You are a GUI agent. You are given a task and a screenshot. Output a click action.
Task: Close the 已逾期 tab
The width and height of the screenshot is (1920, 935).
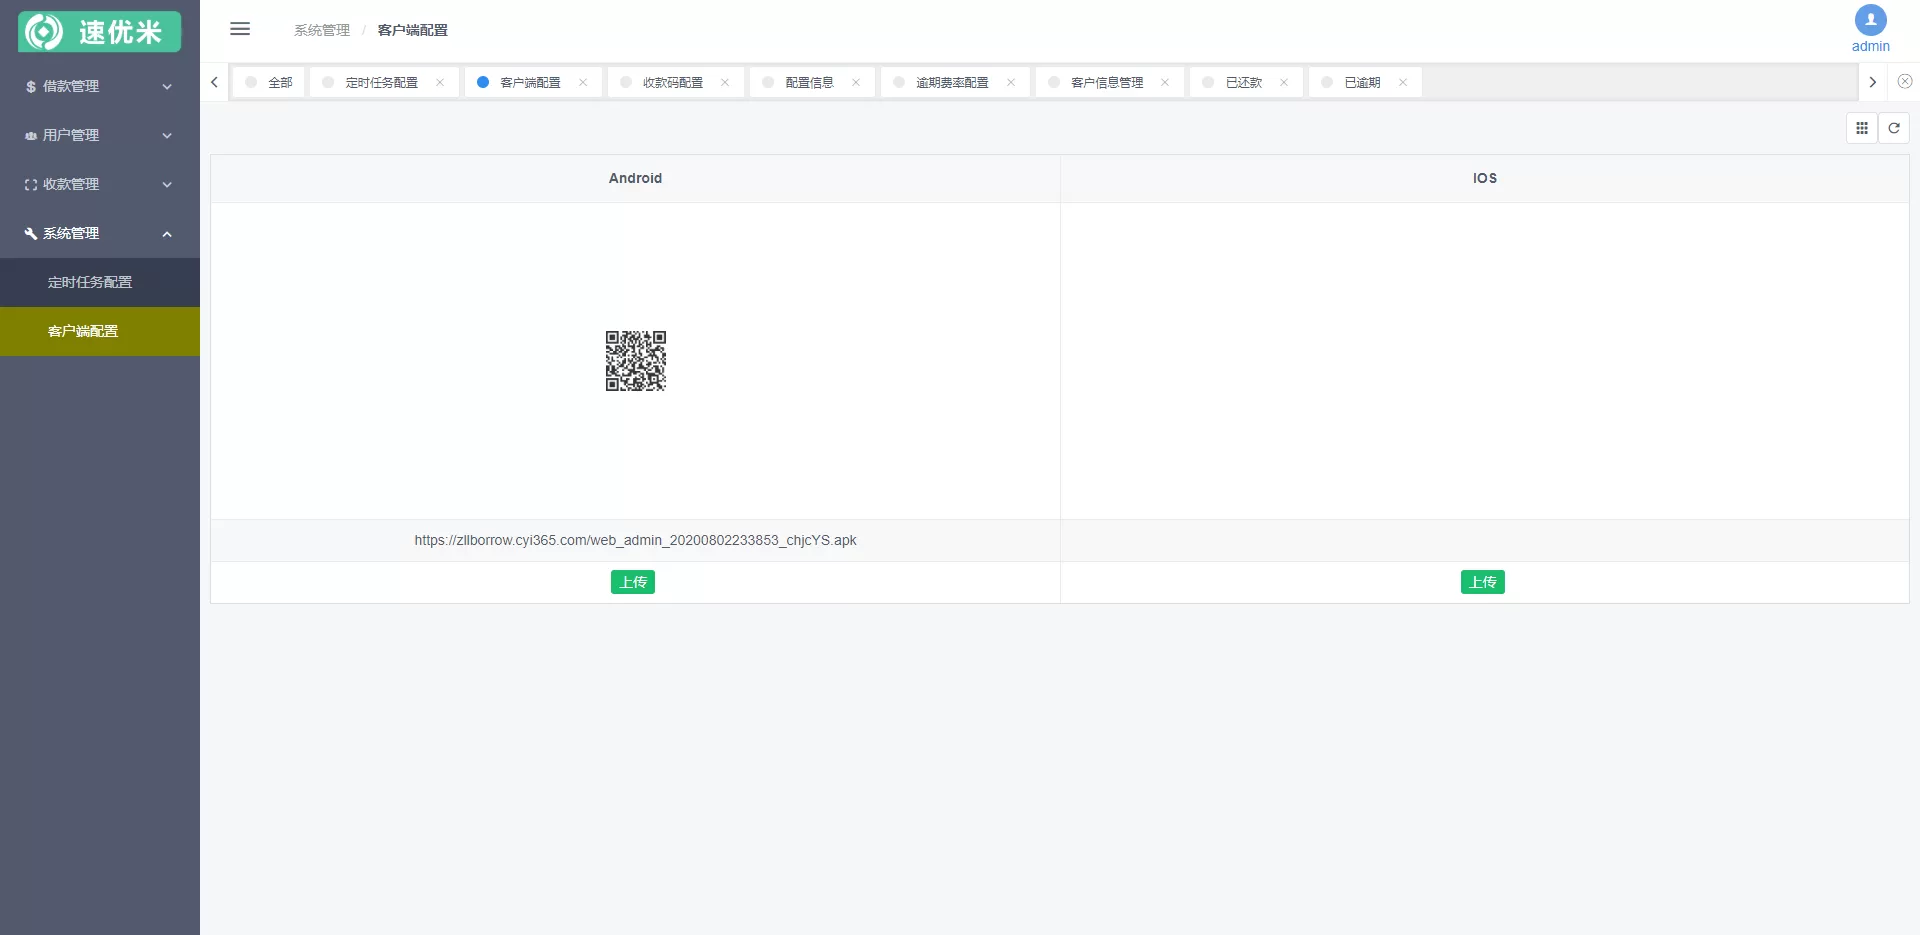pyautogui.click(x=1403, y=82)
